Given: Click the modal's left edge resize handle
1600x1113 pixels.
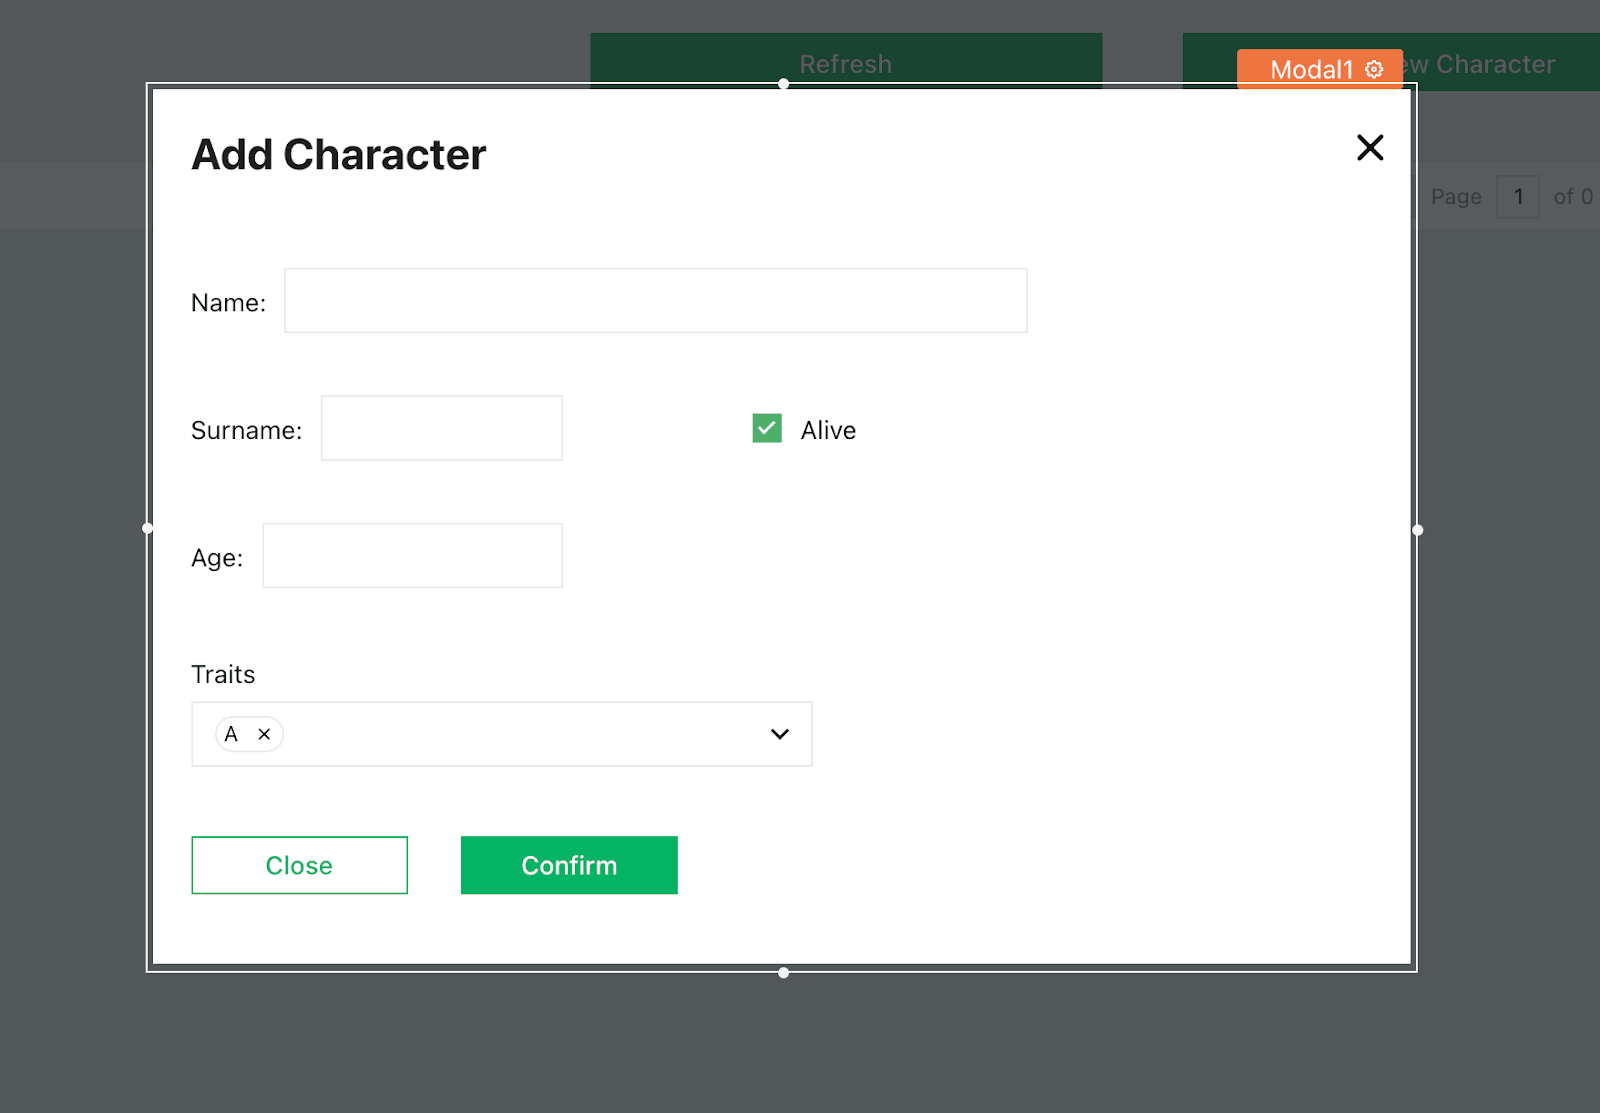Looking at the screenshot, I should tap(148, 528).
